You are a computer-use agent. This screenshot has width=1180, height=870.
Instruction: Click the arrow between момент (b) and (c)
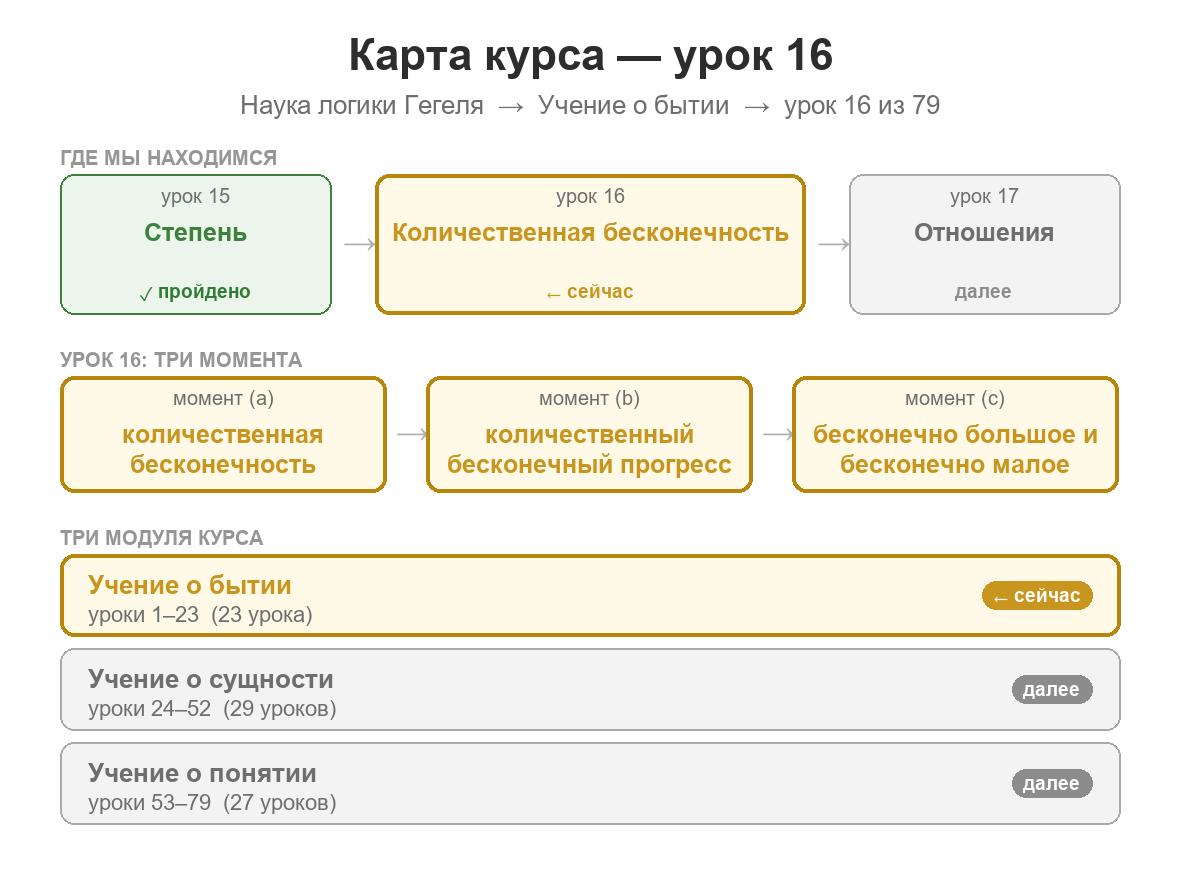pyautogui.click(x=778, y=434)
